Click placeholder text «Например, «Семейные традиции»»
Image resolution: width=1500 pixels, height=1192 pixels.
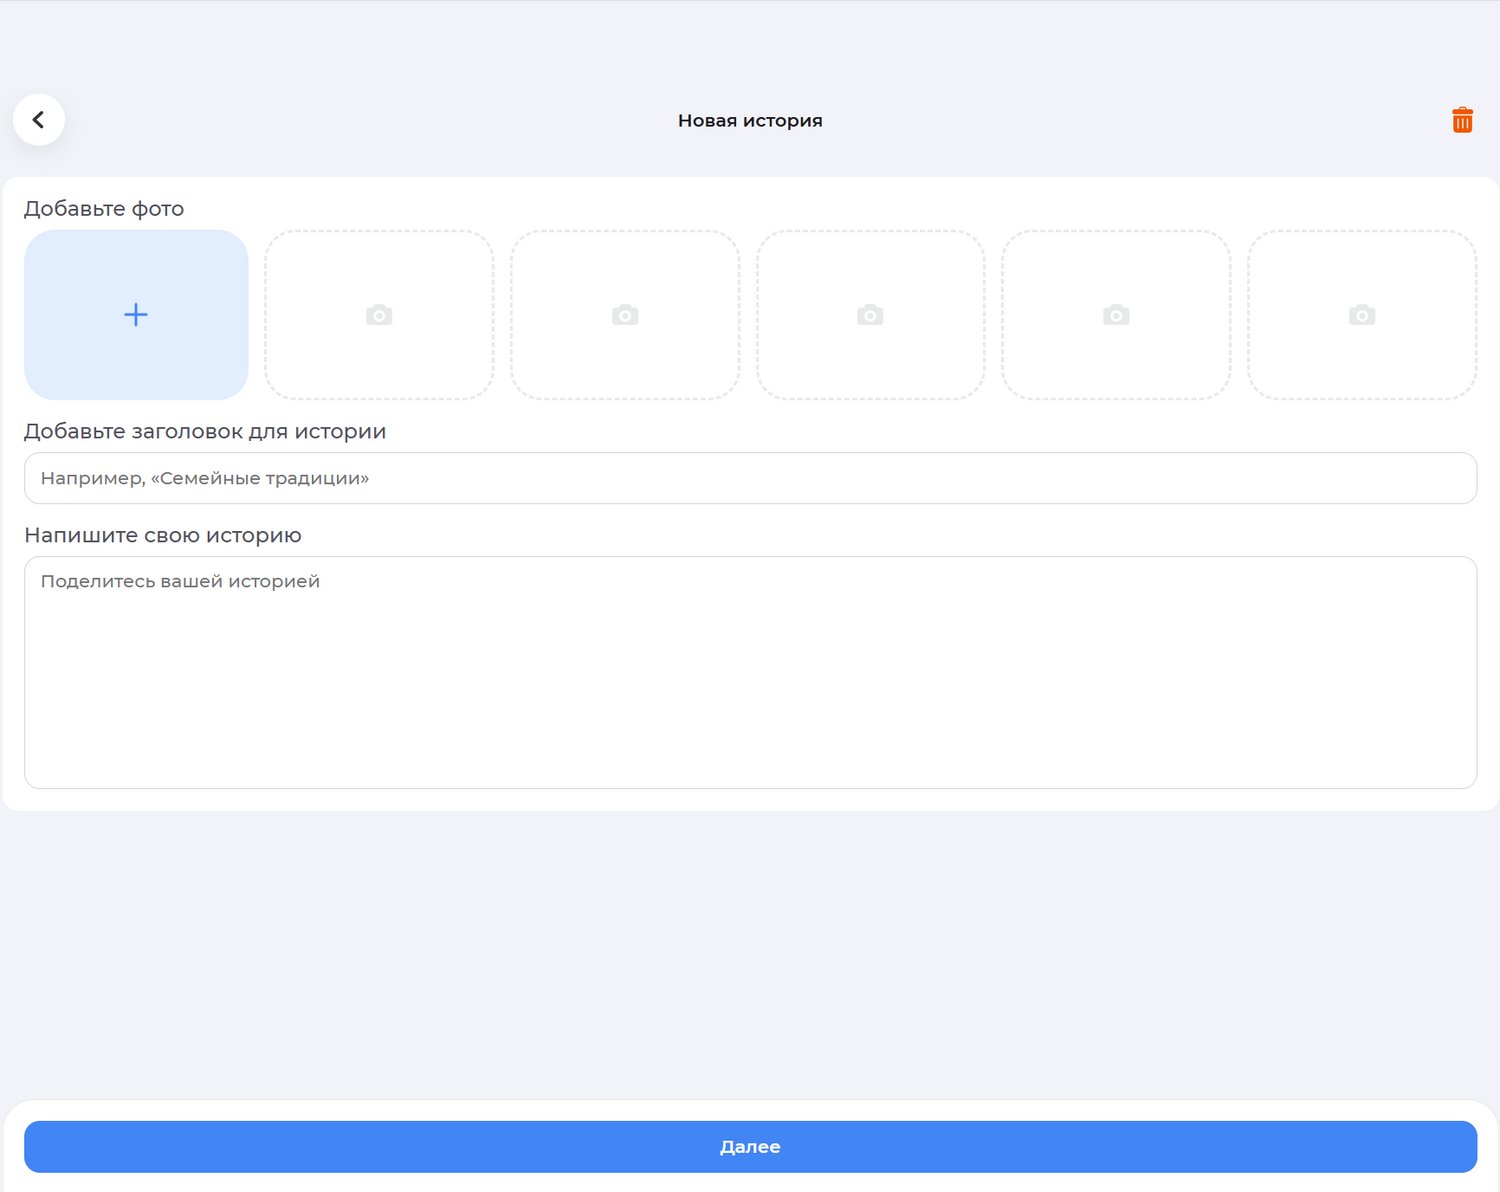tap(205, 479)
